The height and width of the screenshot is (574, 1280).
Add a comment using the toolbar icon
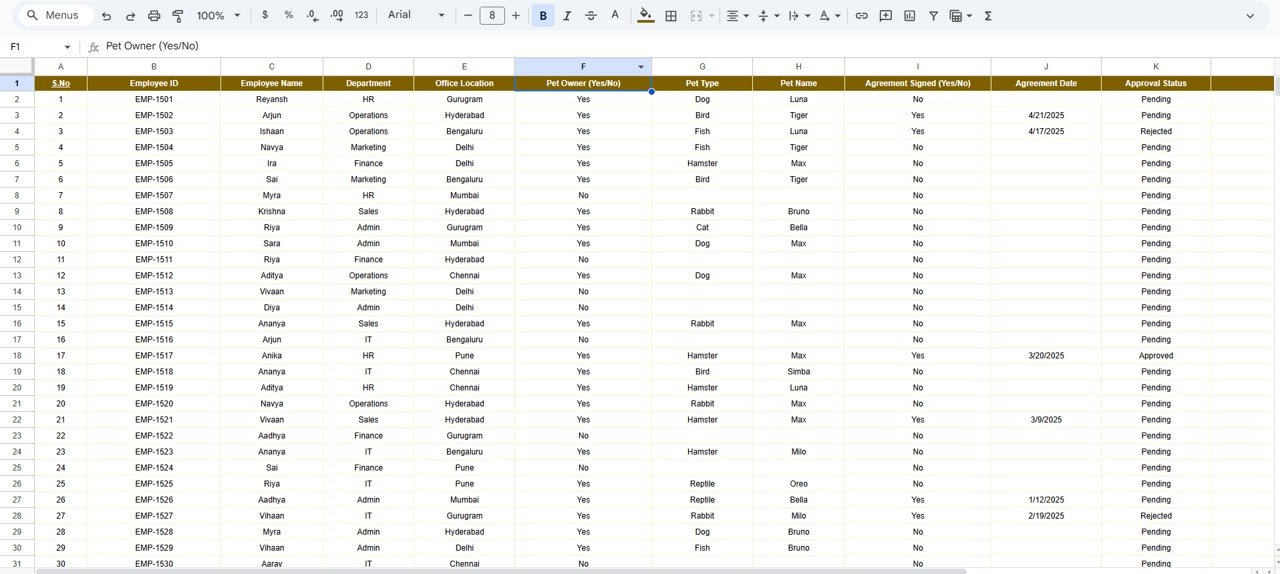884,16
